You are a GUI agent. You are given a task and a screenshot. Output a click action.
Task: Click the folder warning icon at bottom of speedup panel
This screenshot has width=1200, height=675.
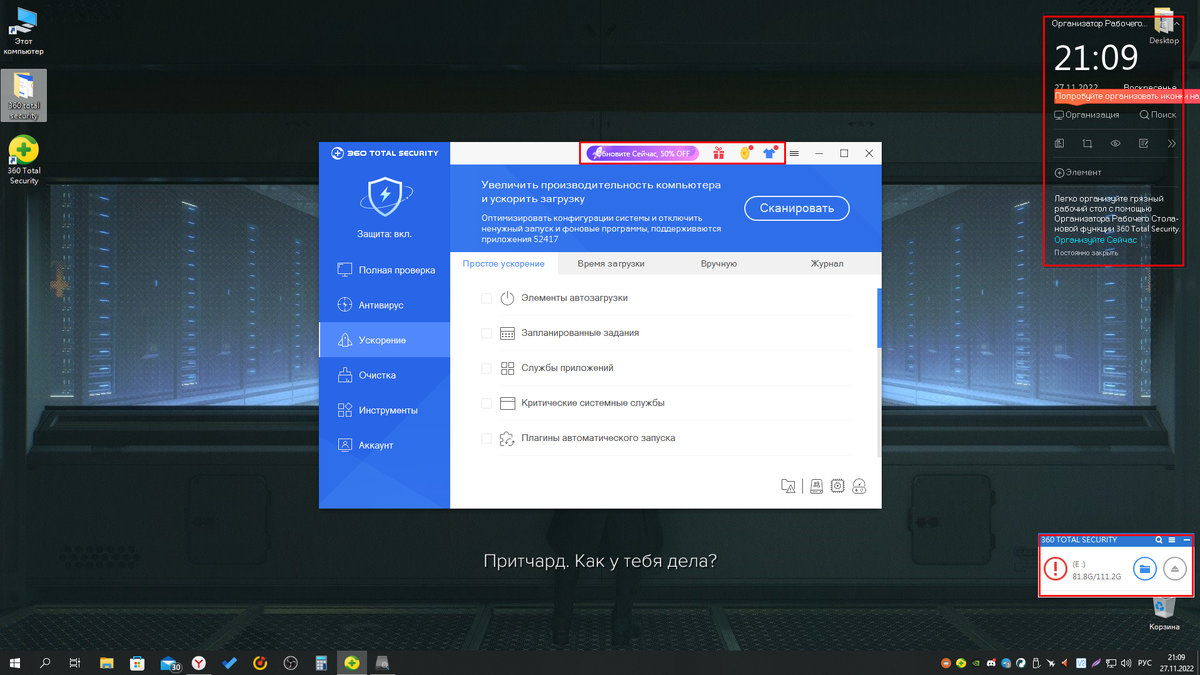[788, 486]
